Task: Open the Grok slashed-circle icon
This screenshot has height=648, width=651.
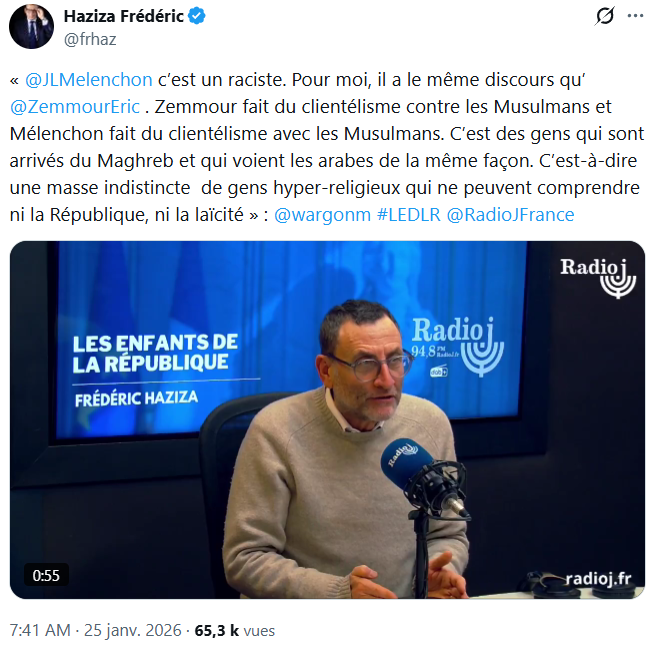Action: coord(604,16)
